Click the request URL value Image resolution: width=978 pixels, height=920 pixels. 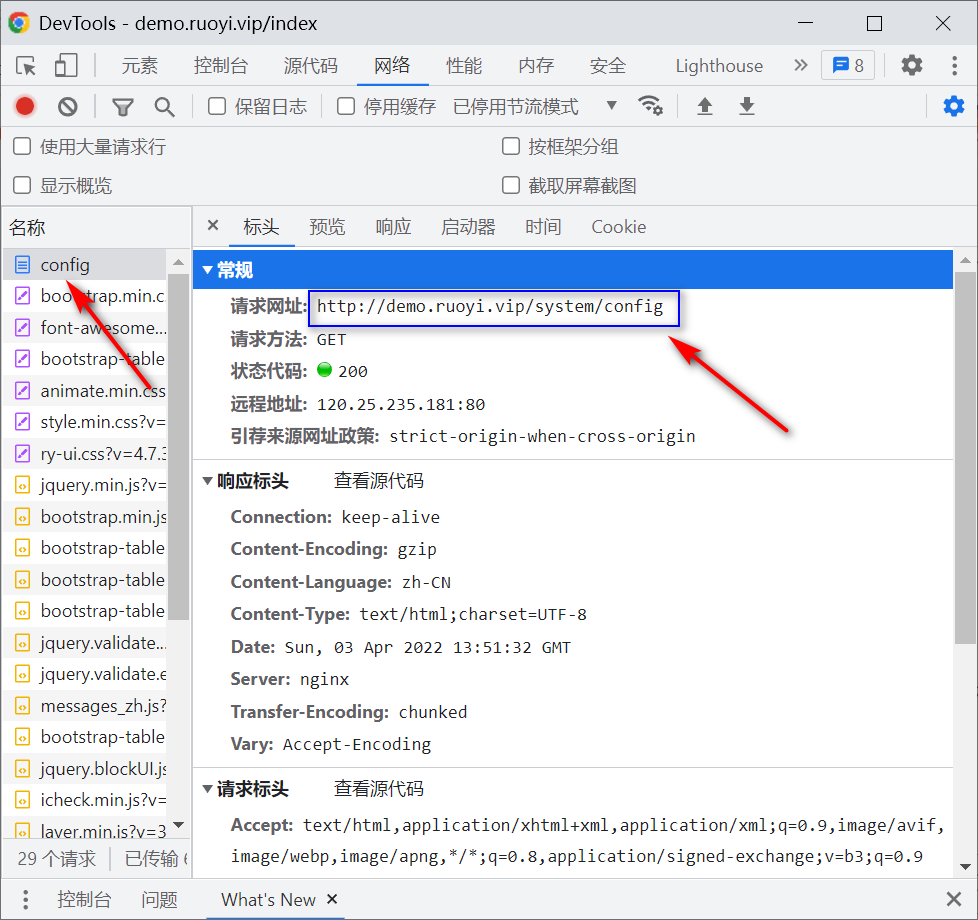point(490,306)
